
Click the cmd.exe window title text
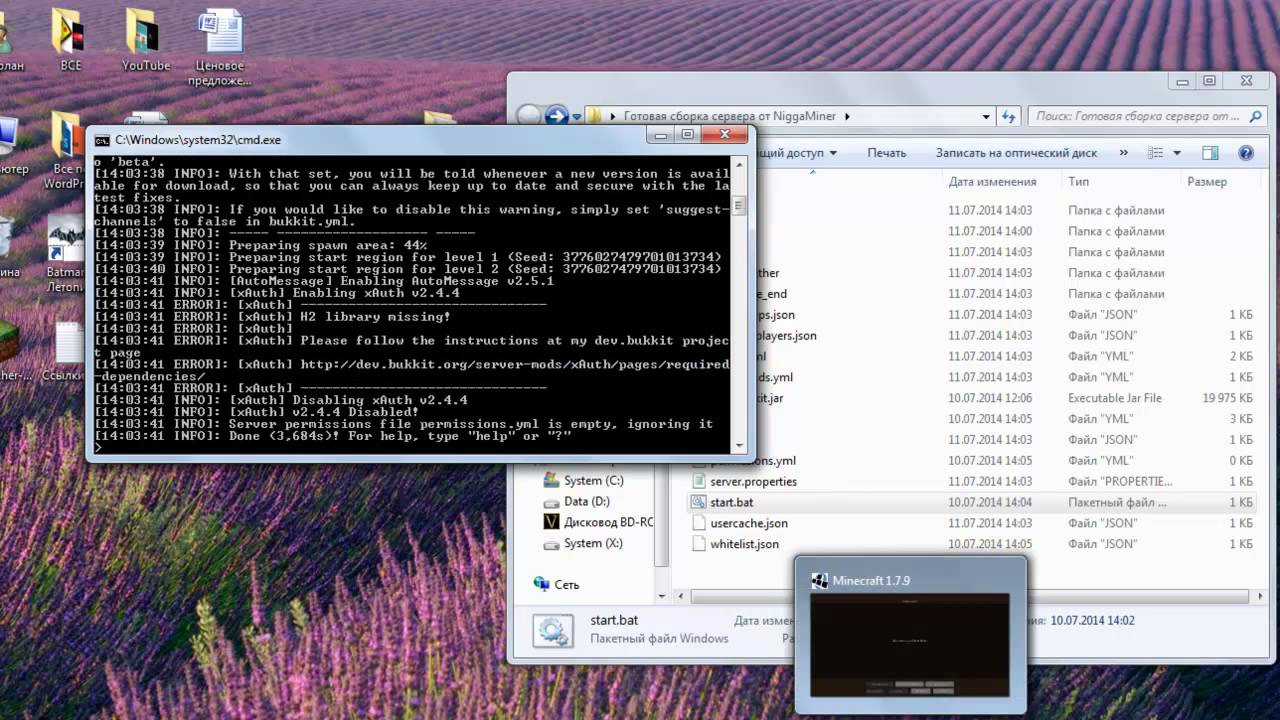(198, 140)
